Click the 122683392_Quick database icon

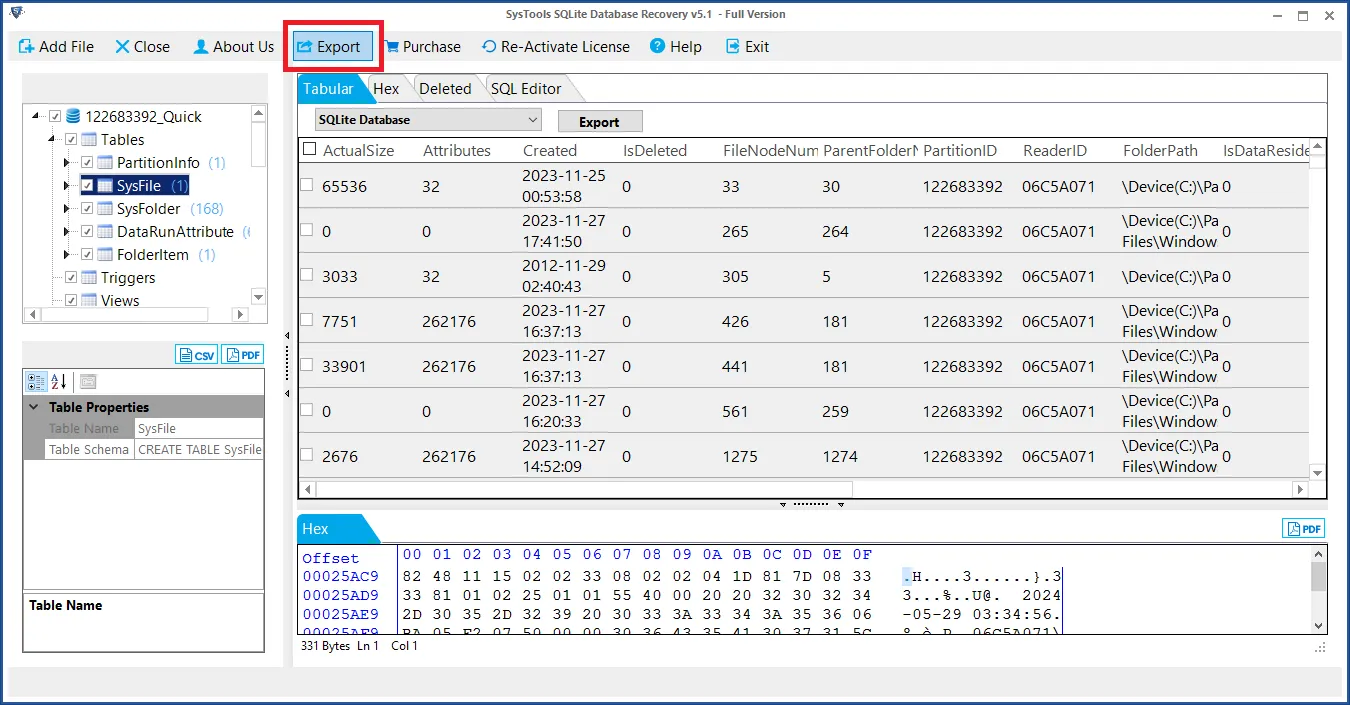(73, 116)
